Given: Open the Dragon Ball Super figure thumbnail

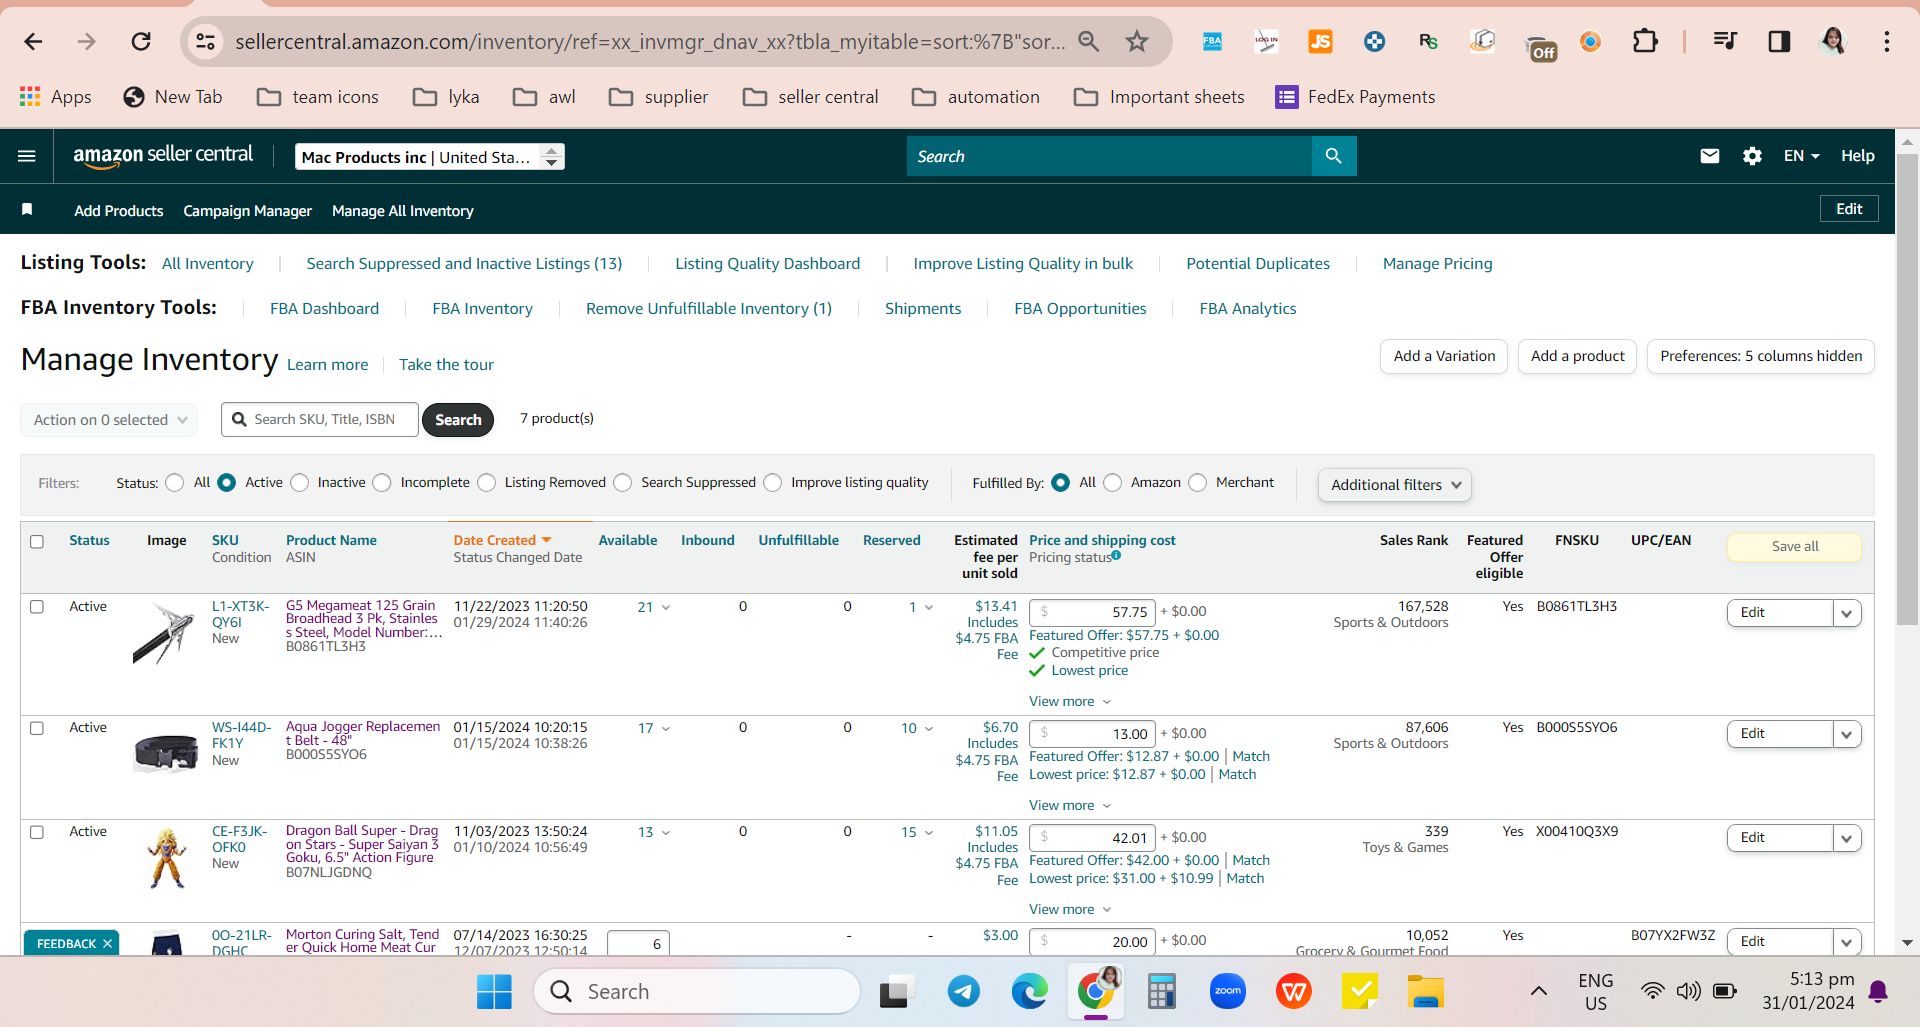Looking at the screenshot, I should tap(167, 858).
